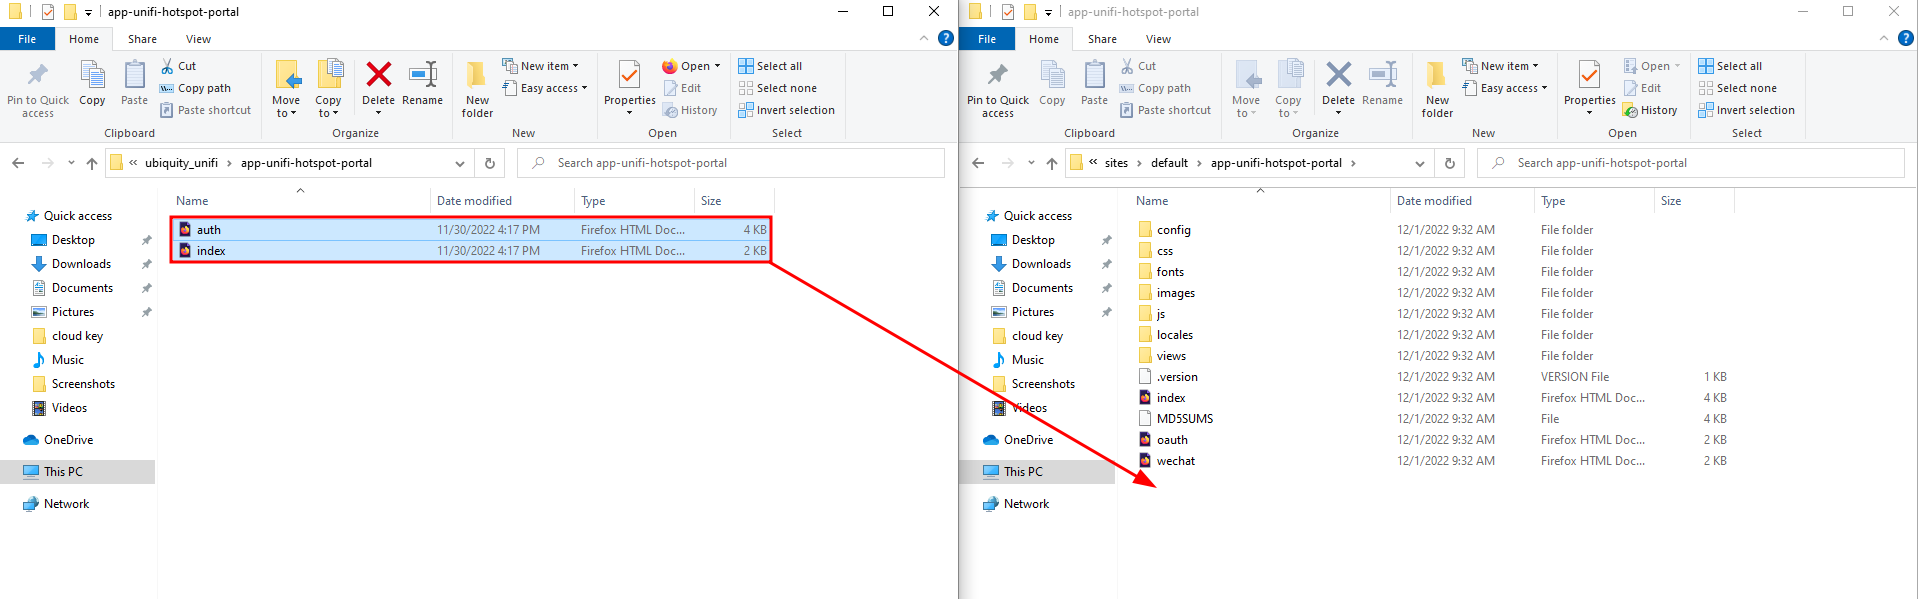The image size is (1918, 599).
Task: Open Downloads in left navigation pane
Action: pos(81,264)
